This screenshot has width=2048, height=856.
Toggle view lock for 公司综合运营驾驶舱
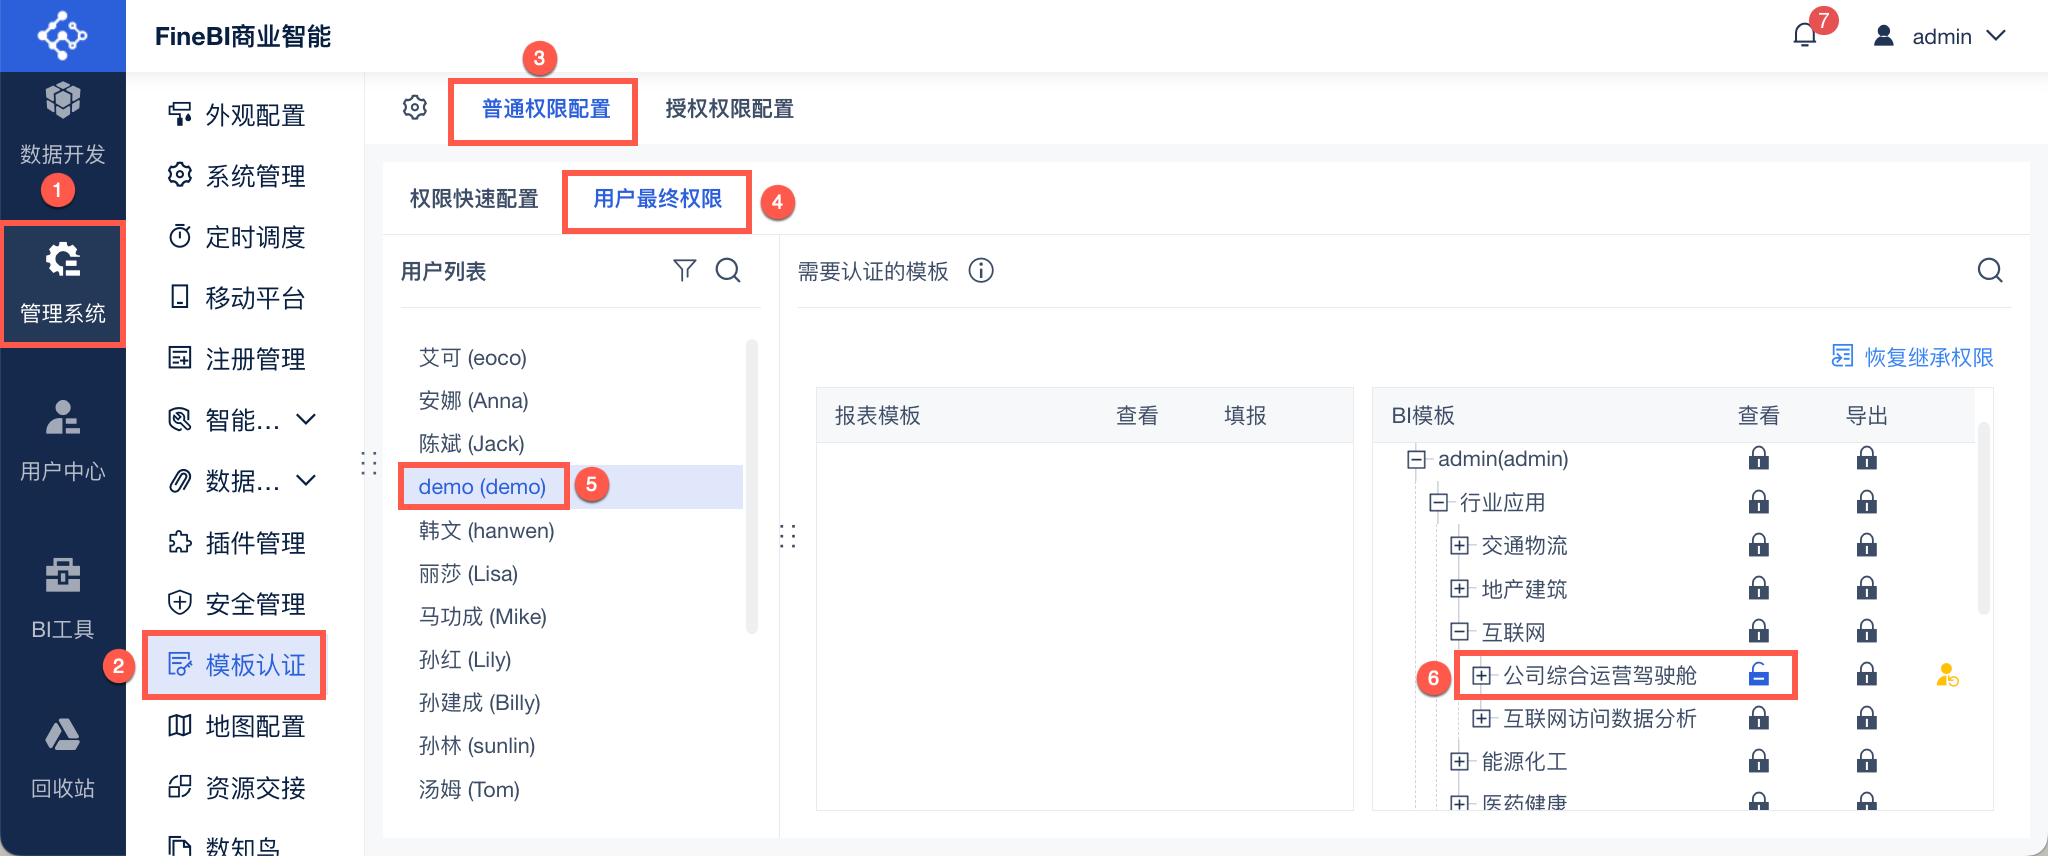(1758, 676)
